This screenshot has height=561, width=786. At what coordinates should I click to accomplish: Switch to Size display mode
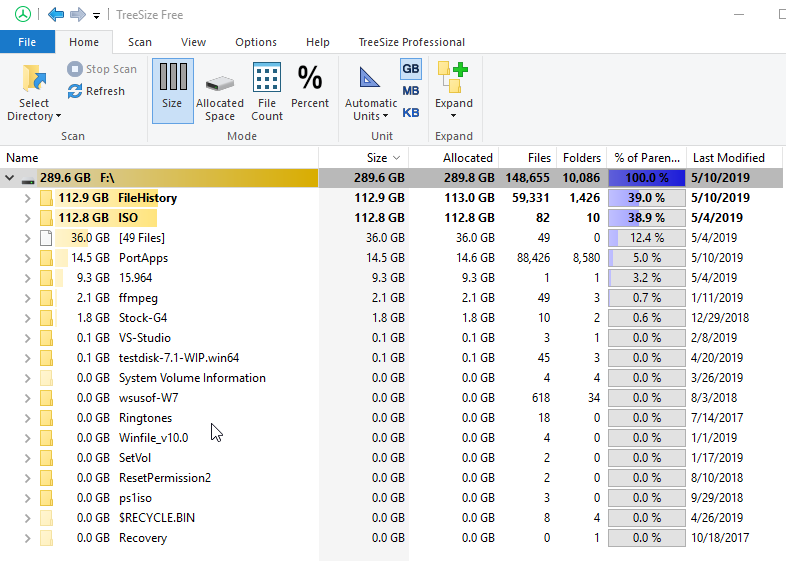172,91
